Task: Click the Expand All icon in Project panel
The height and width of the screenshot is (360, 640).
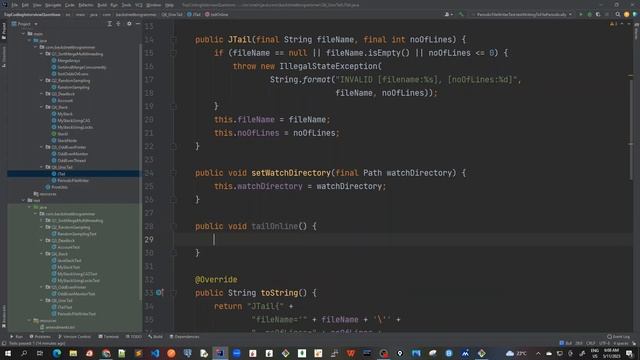Action: coord(110,24)
